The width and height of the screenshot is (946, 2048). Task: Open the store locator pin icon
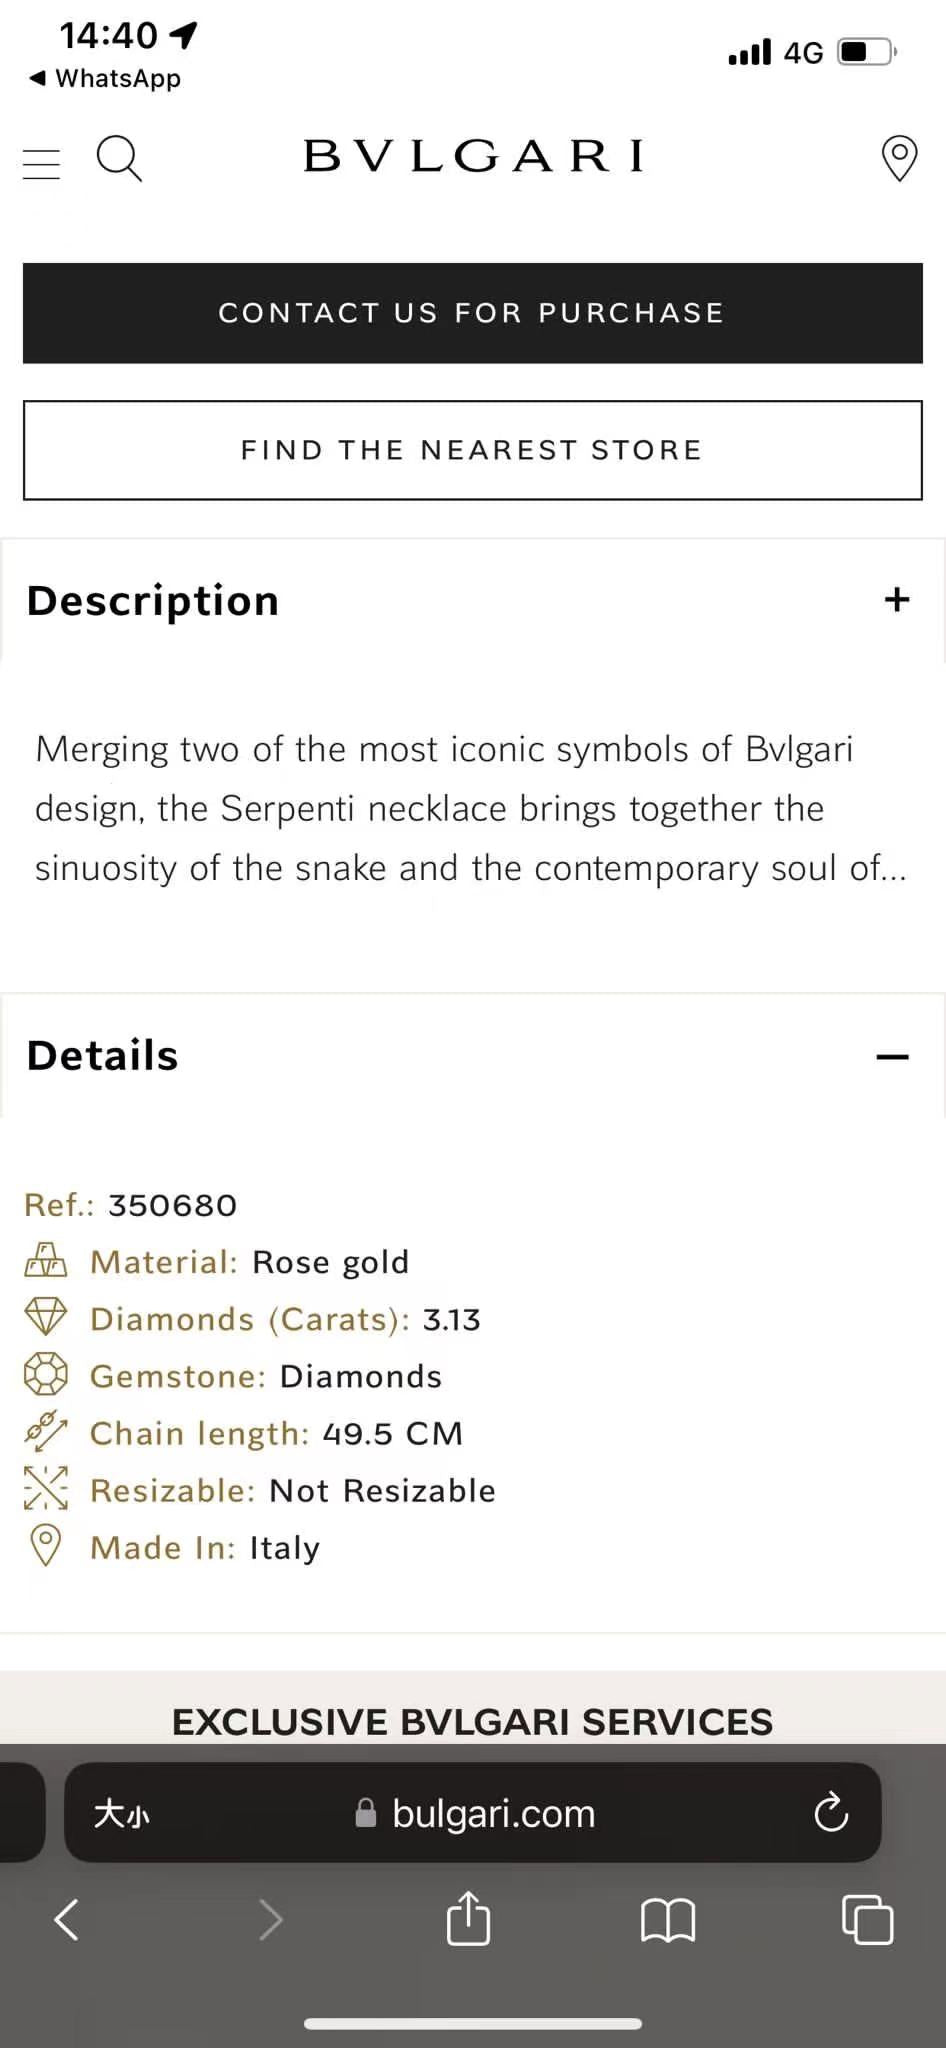coord(899,159)
